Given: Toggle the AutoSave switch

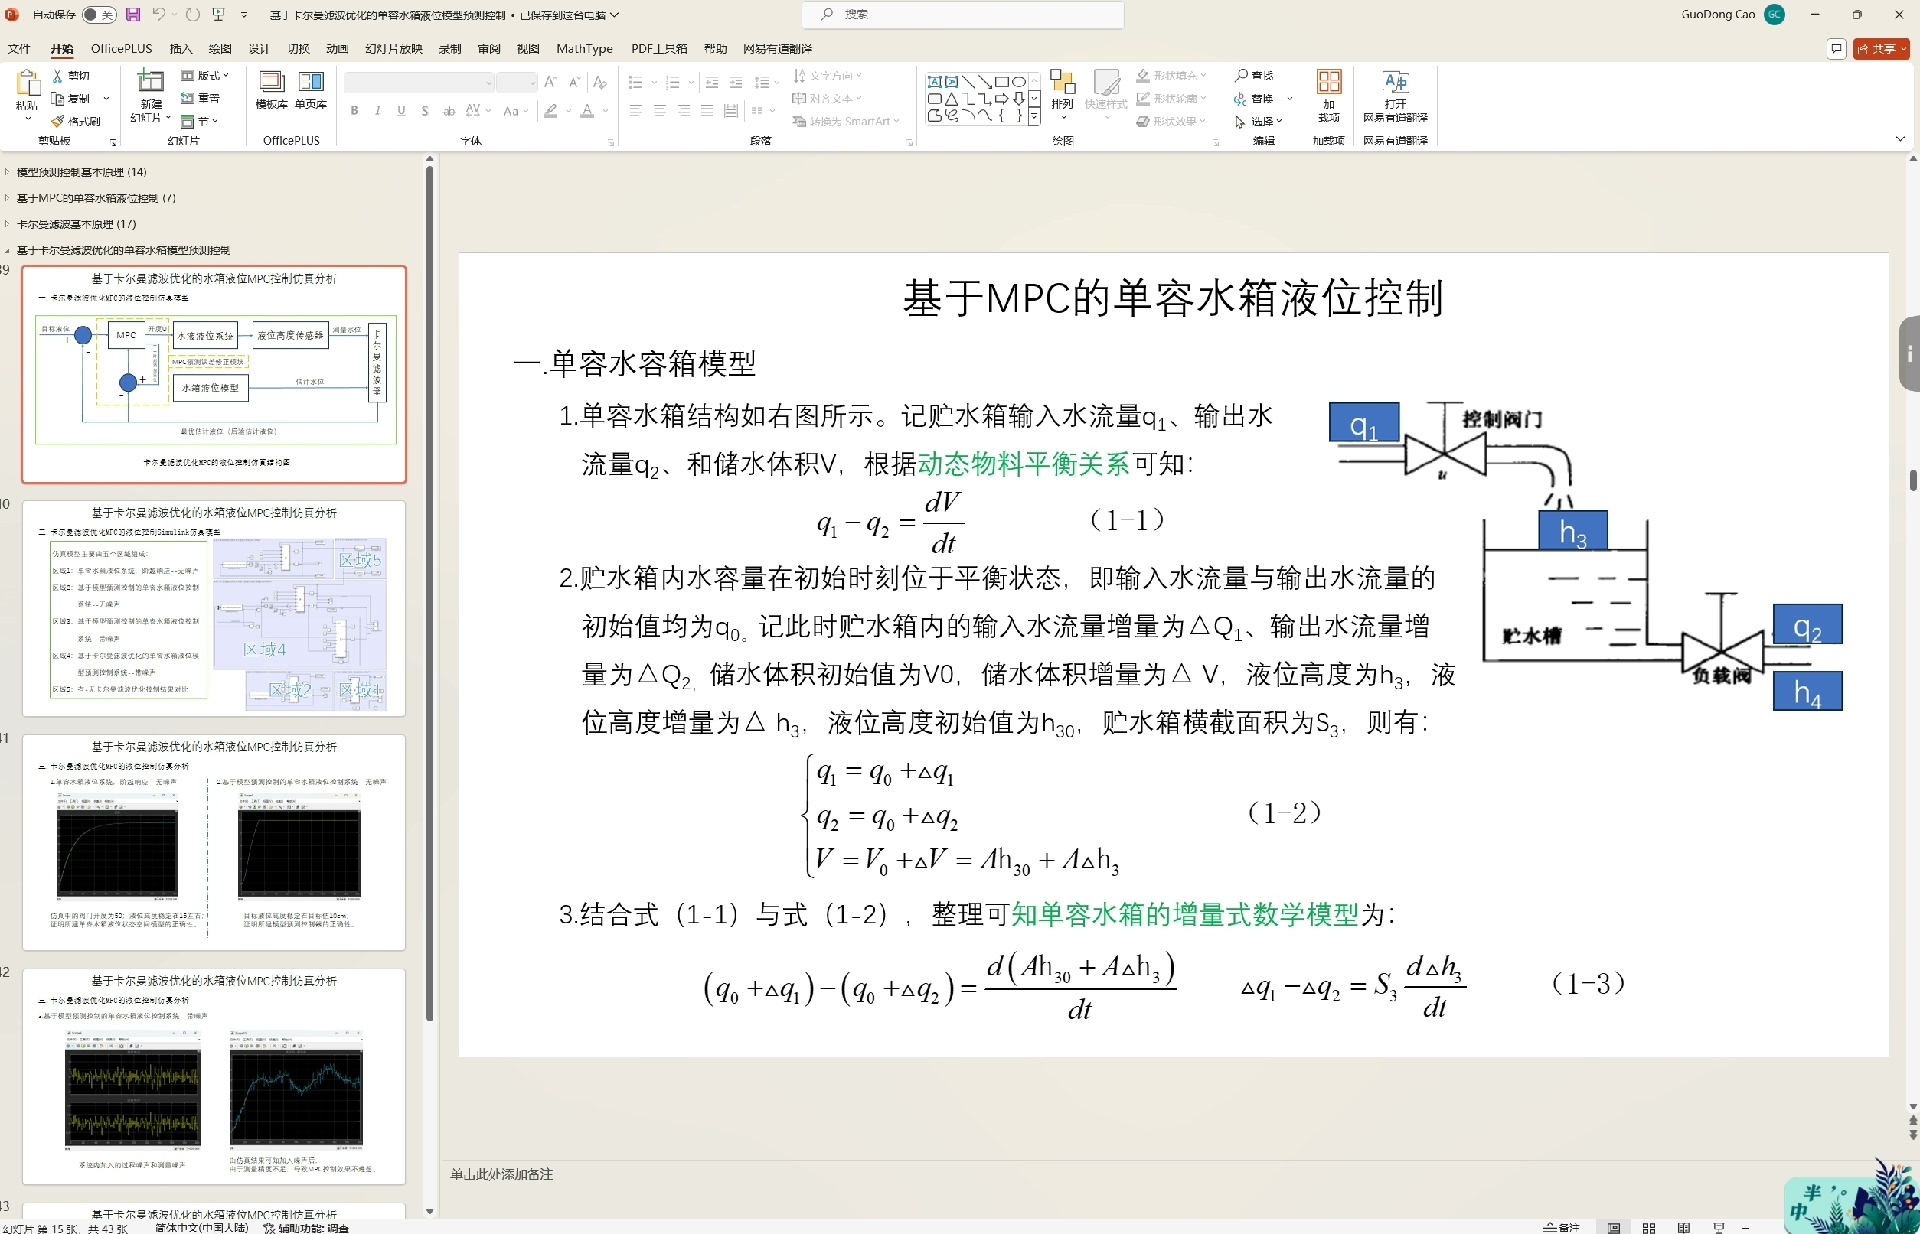Looking at the screenshot, I should point(99,15).
